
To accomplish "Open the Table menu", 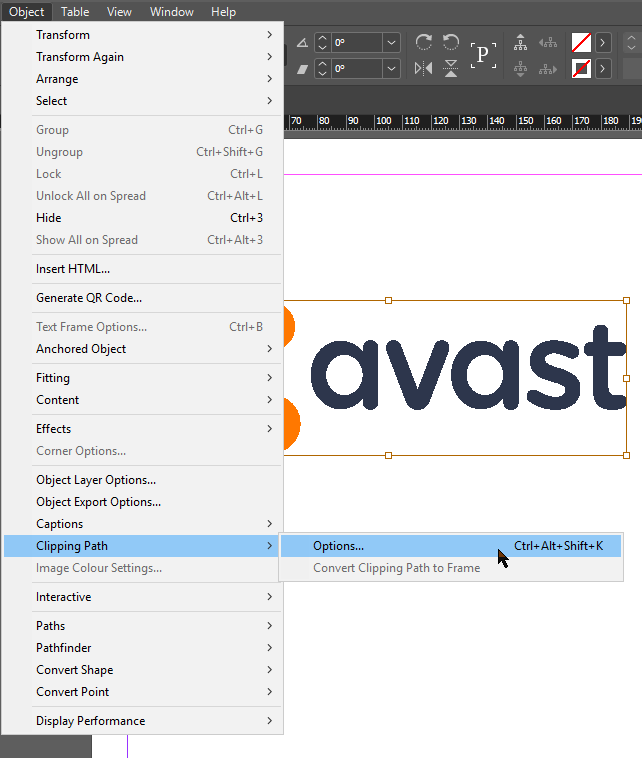I will tap(75, 12).
